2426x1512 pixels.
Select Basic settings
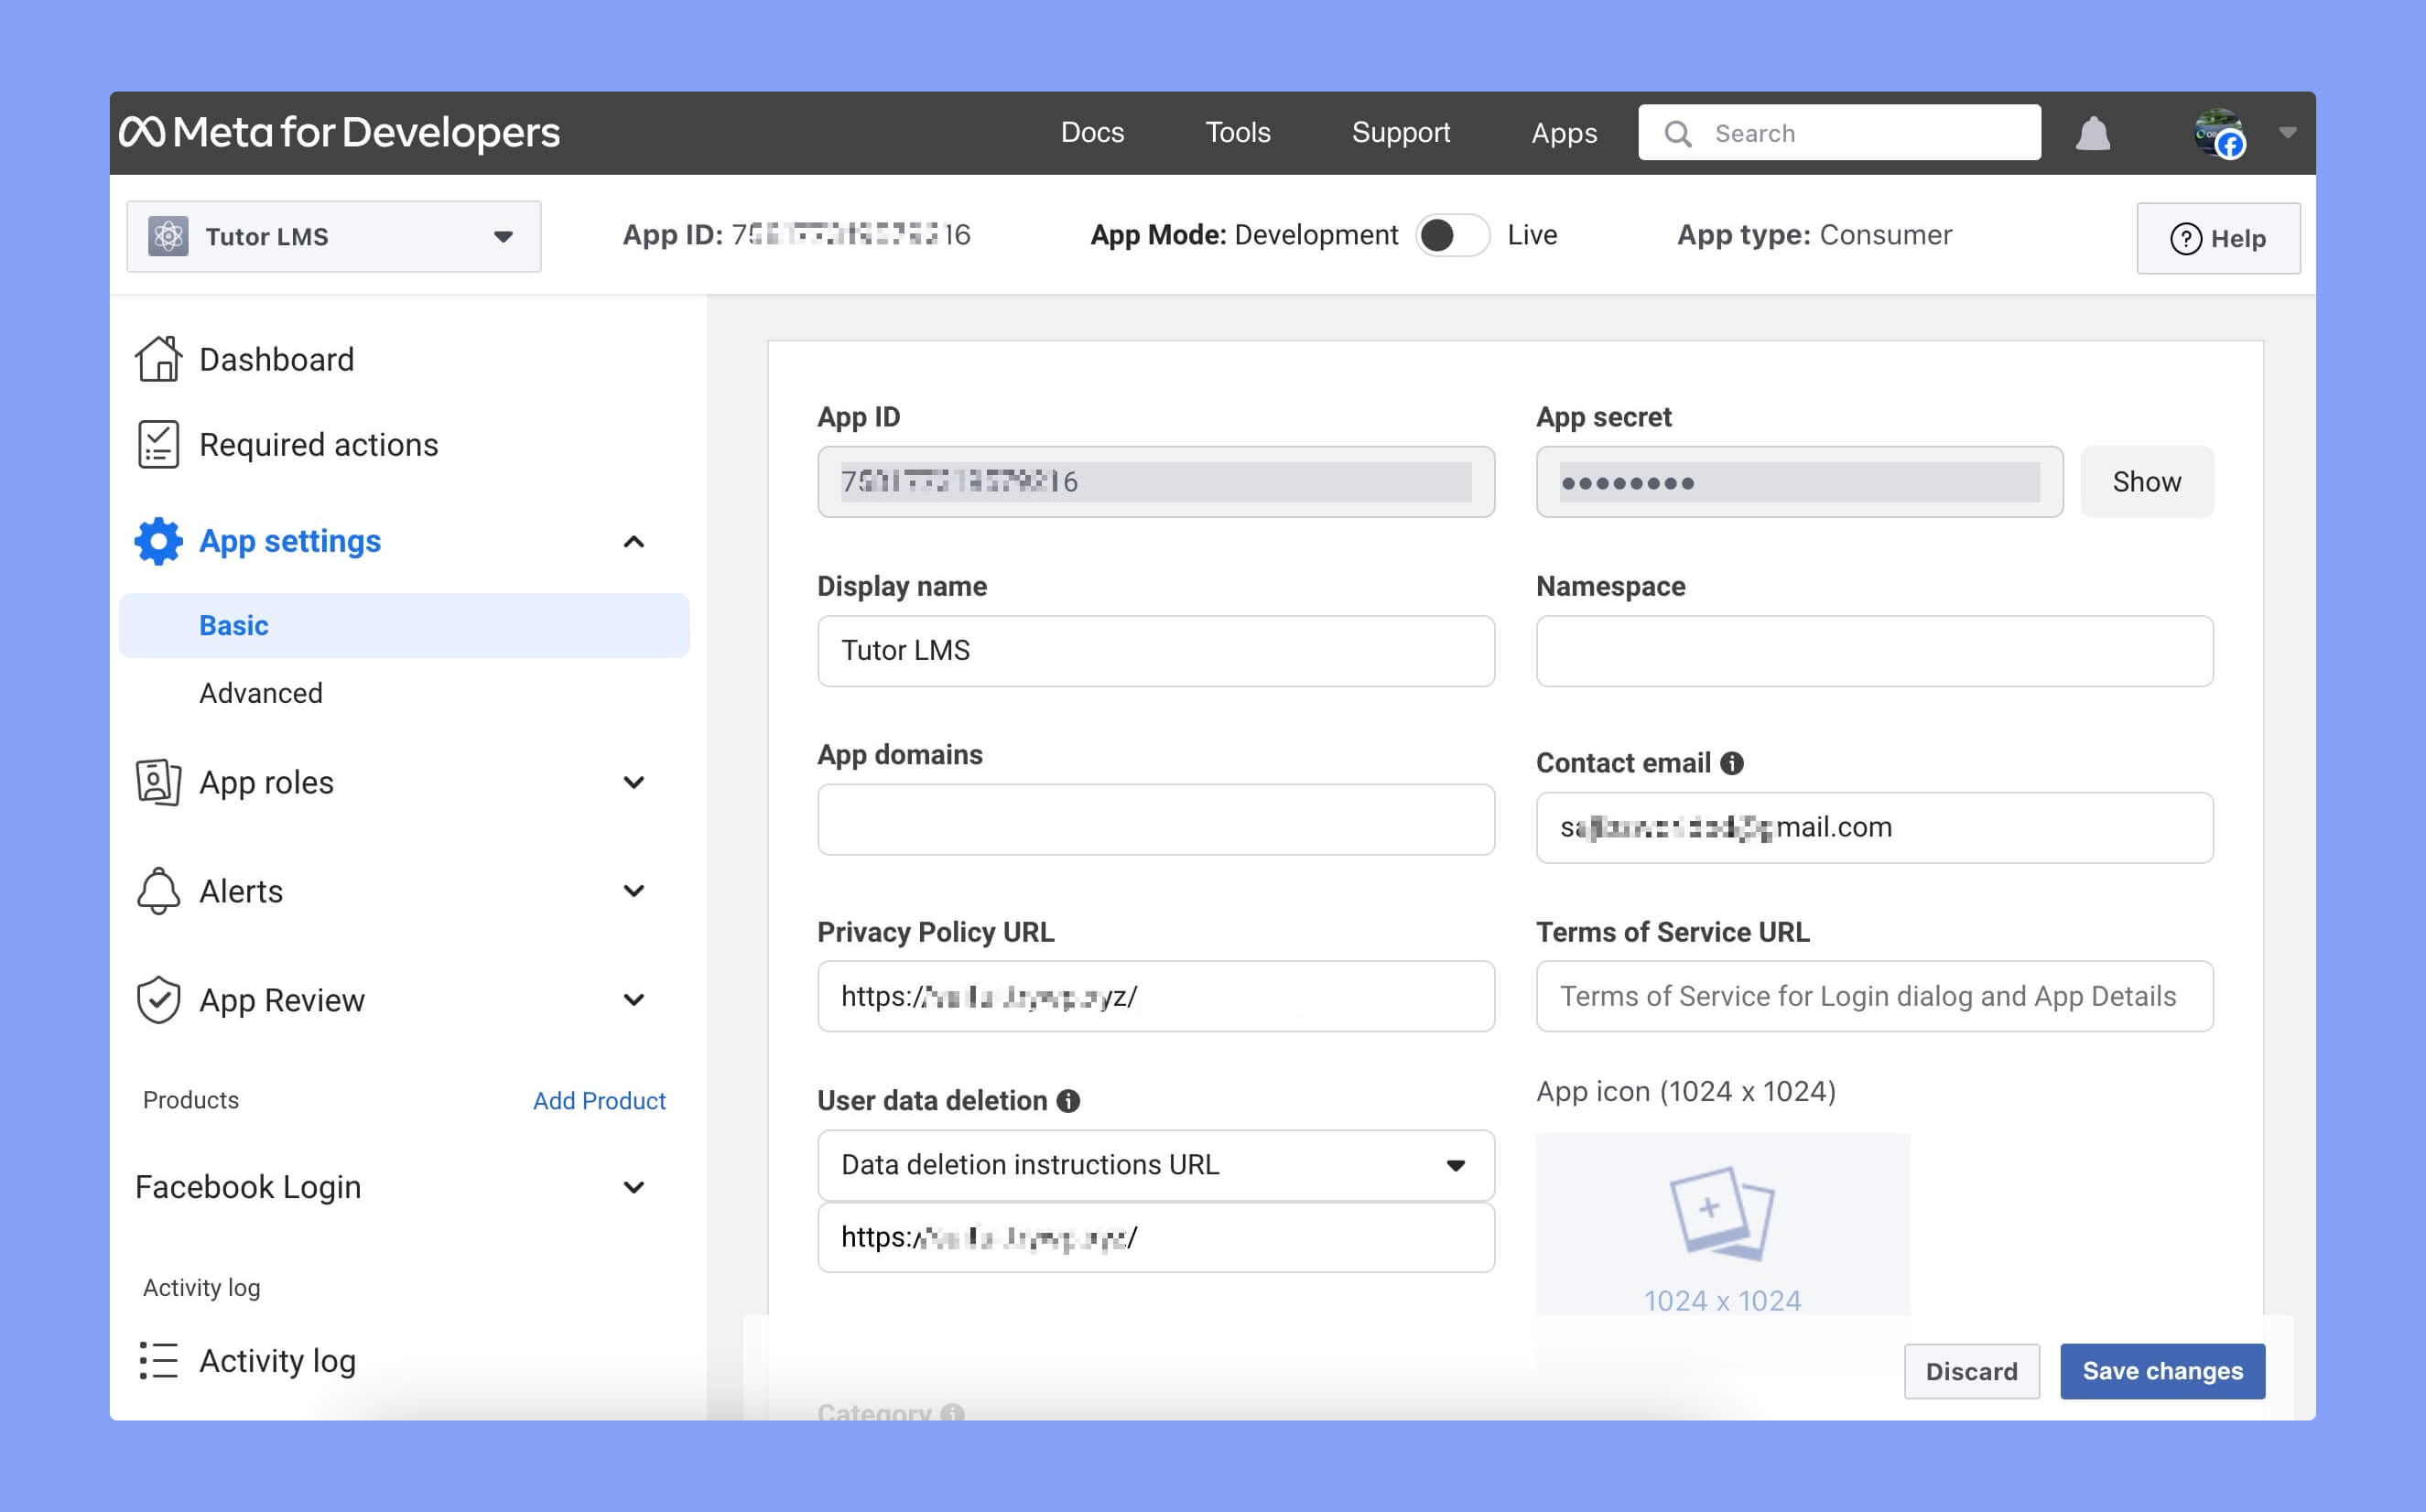tap(404, 625)
